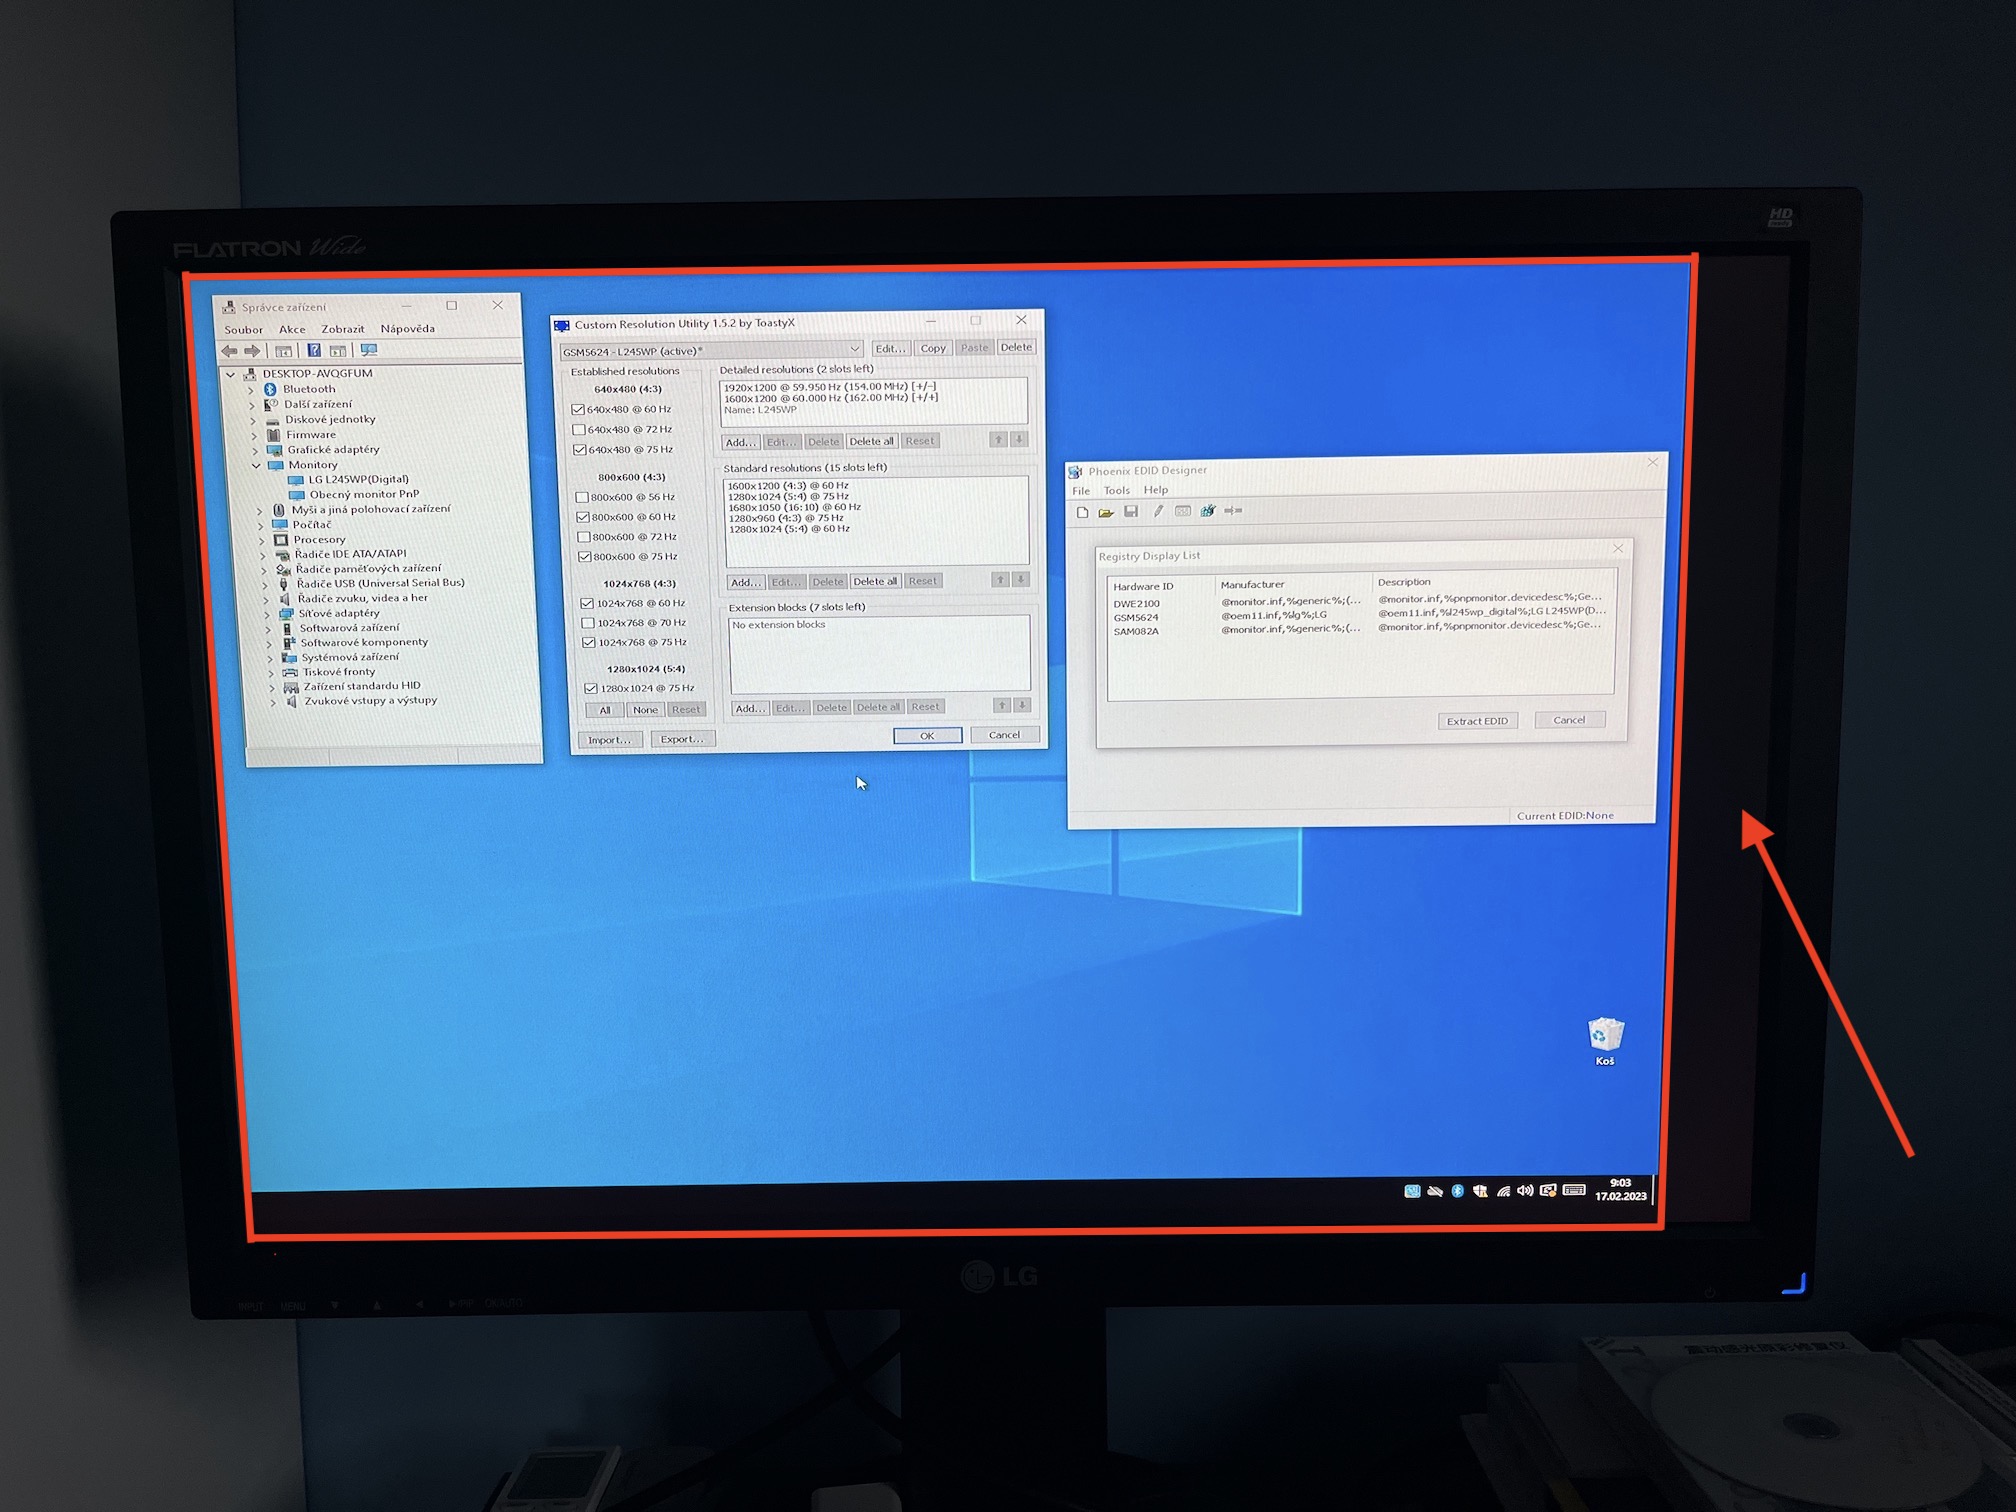The height and width of the screenshot is (1512, 2016).
Task: Click the help question mark icon in Device Manager
Action: (x=314, y=350)
